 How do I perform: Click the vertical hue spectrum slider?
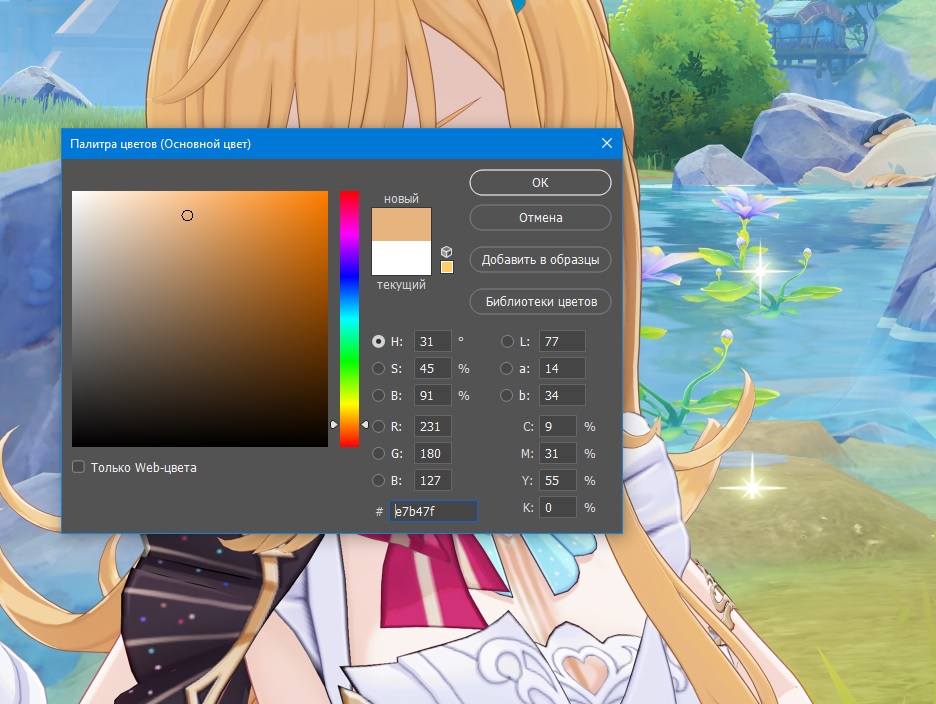(x=349, y=319)
